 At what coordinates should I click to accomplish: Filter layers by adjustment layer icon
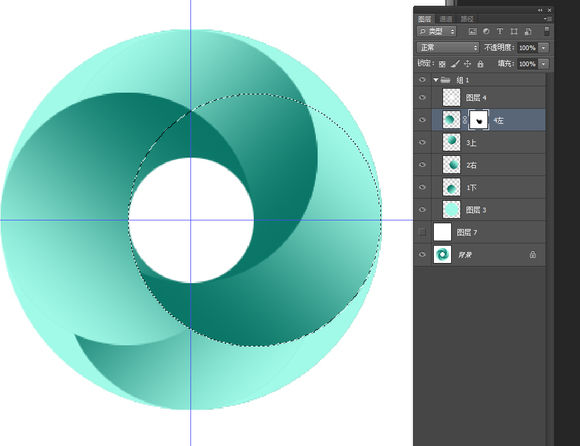click(486, 31)
